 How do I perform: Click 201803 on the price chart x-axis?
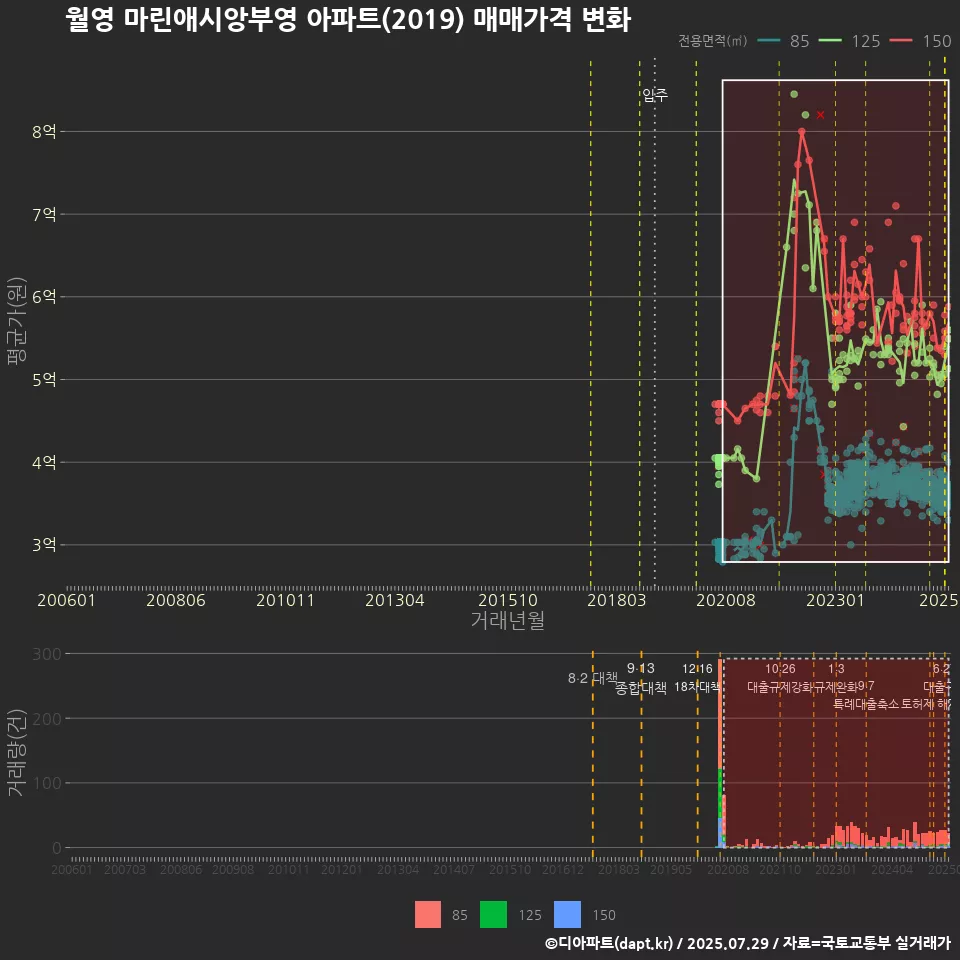point(617,600)
